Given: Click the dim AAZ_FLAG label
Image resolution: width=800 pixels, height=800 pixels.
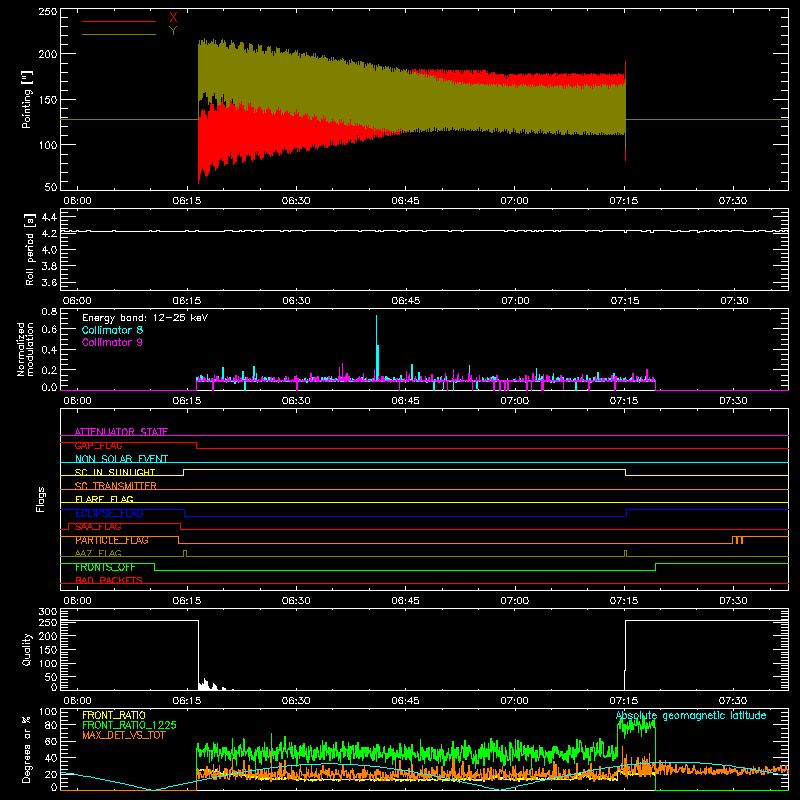Looking at the screenshot, I should coord(98,553).
